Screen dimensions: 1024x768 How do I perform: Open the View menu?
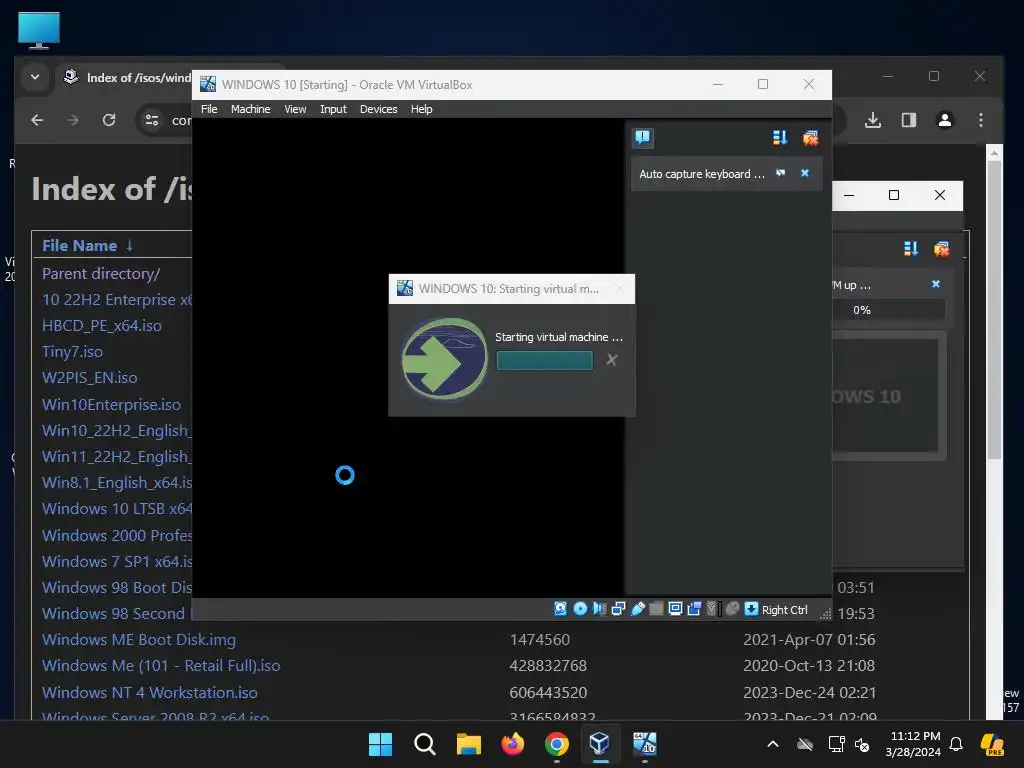tap(295, 109)
